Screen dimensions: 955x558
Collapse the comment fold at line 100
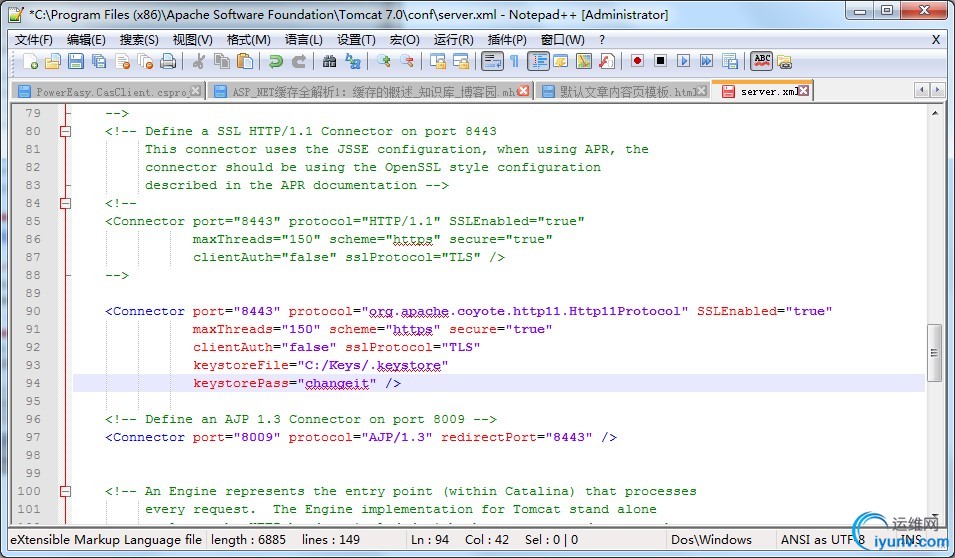(x=65, y=491)
